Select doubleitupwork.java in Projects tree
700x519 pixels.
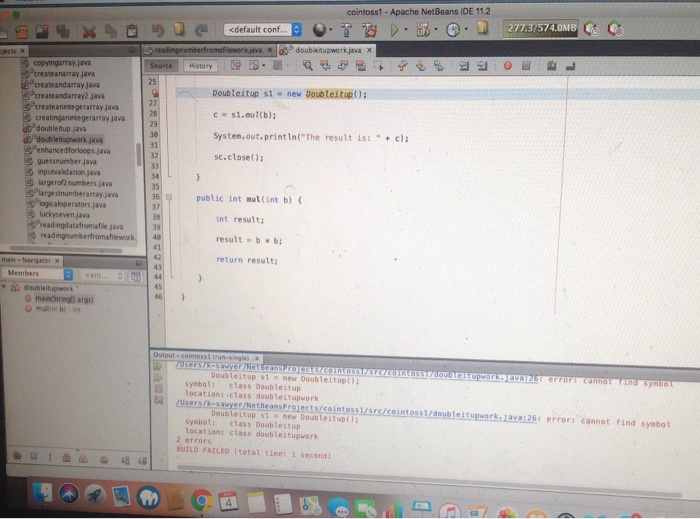tap(69, 140)
